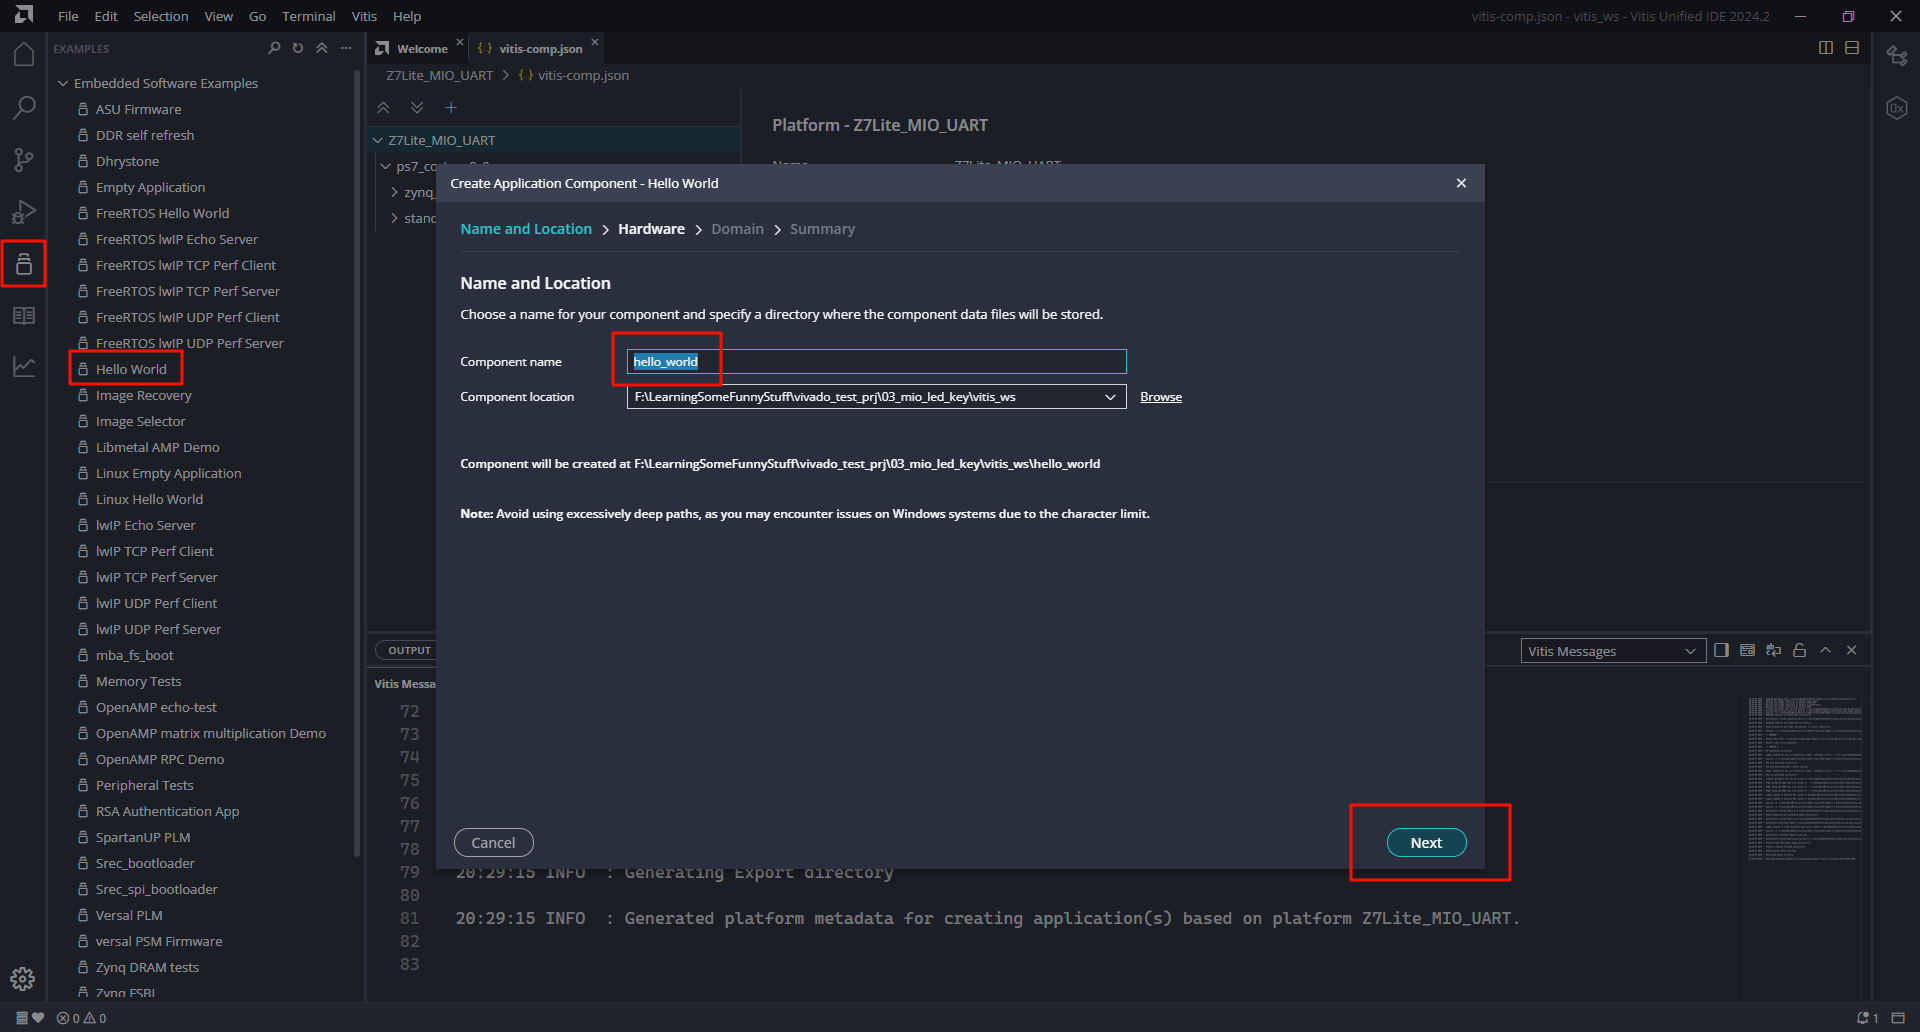Collapse the ps7_cortex tree node
The image size is (1920, 1032).
click(x=386, y=166)
